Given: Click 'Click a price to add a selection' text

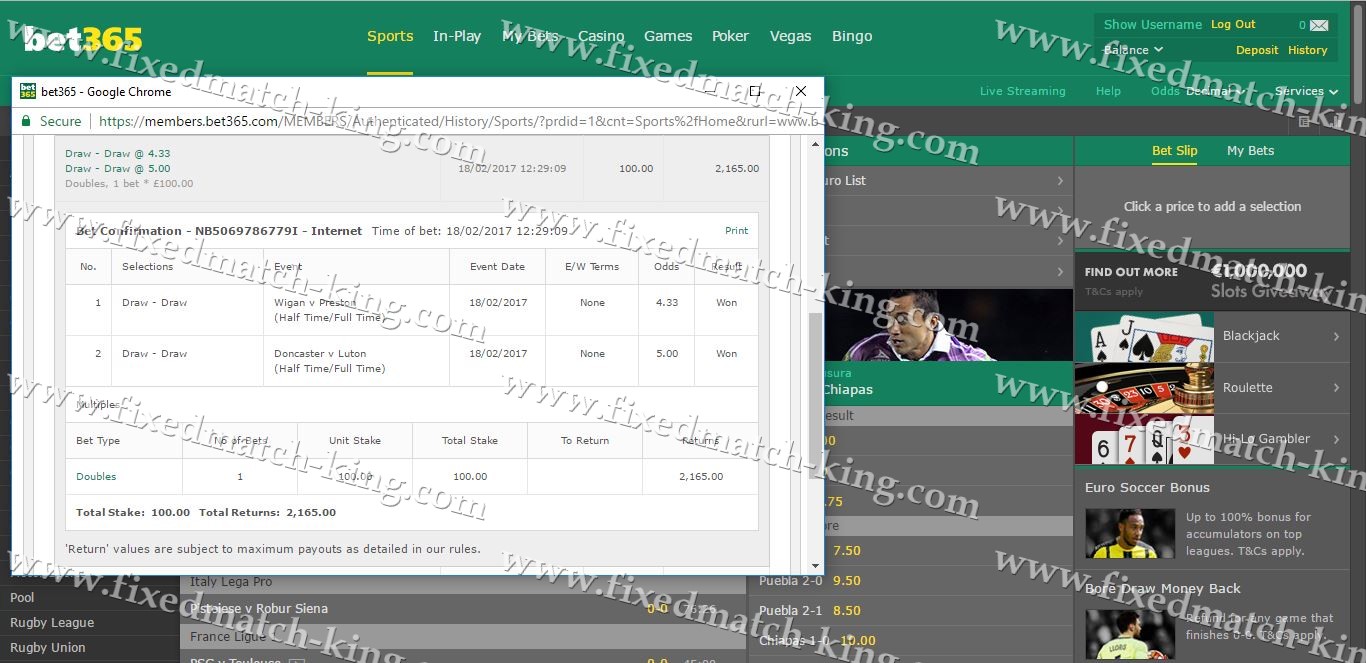Looking at the screenshot, I should [1212, 207].
